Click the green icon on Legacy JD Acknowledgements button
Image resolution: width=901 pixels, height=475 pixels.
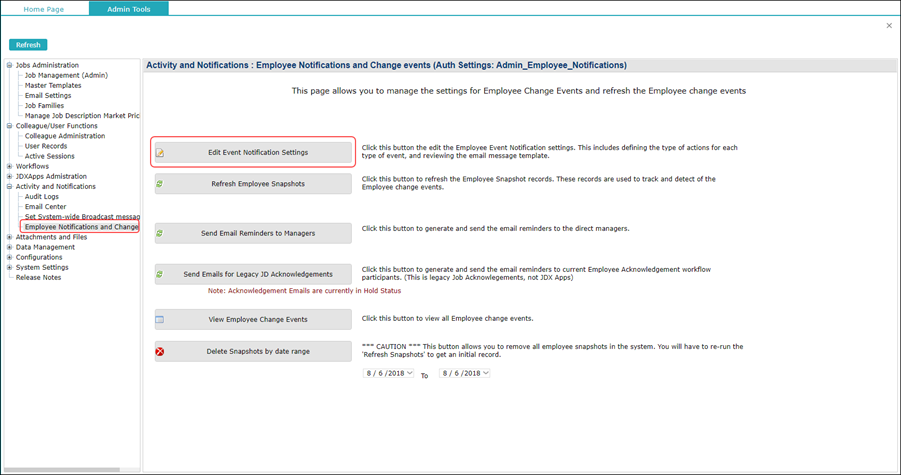tap(160, 274)
